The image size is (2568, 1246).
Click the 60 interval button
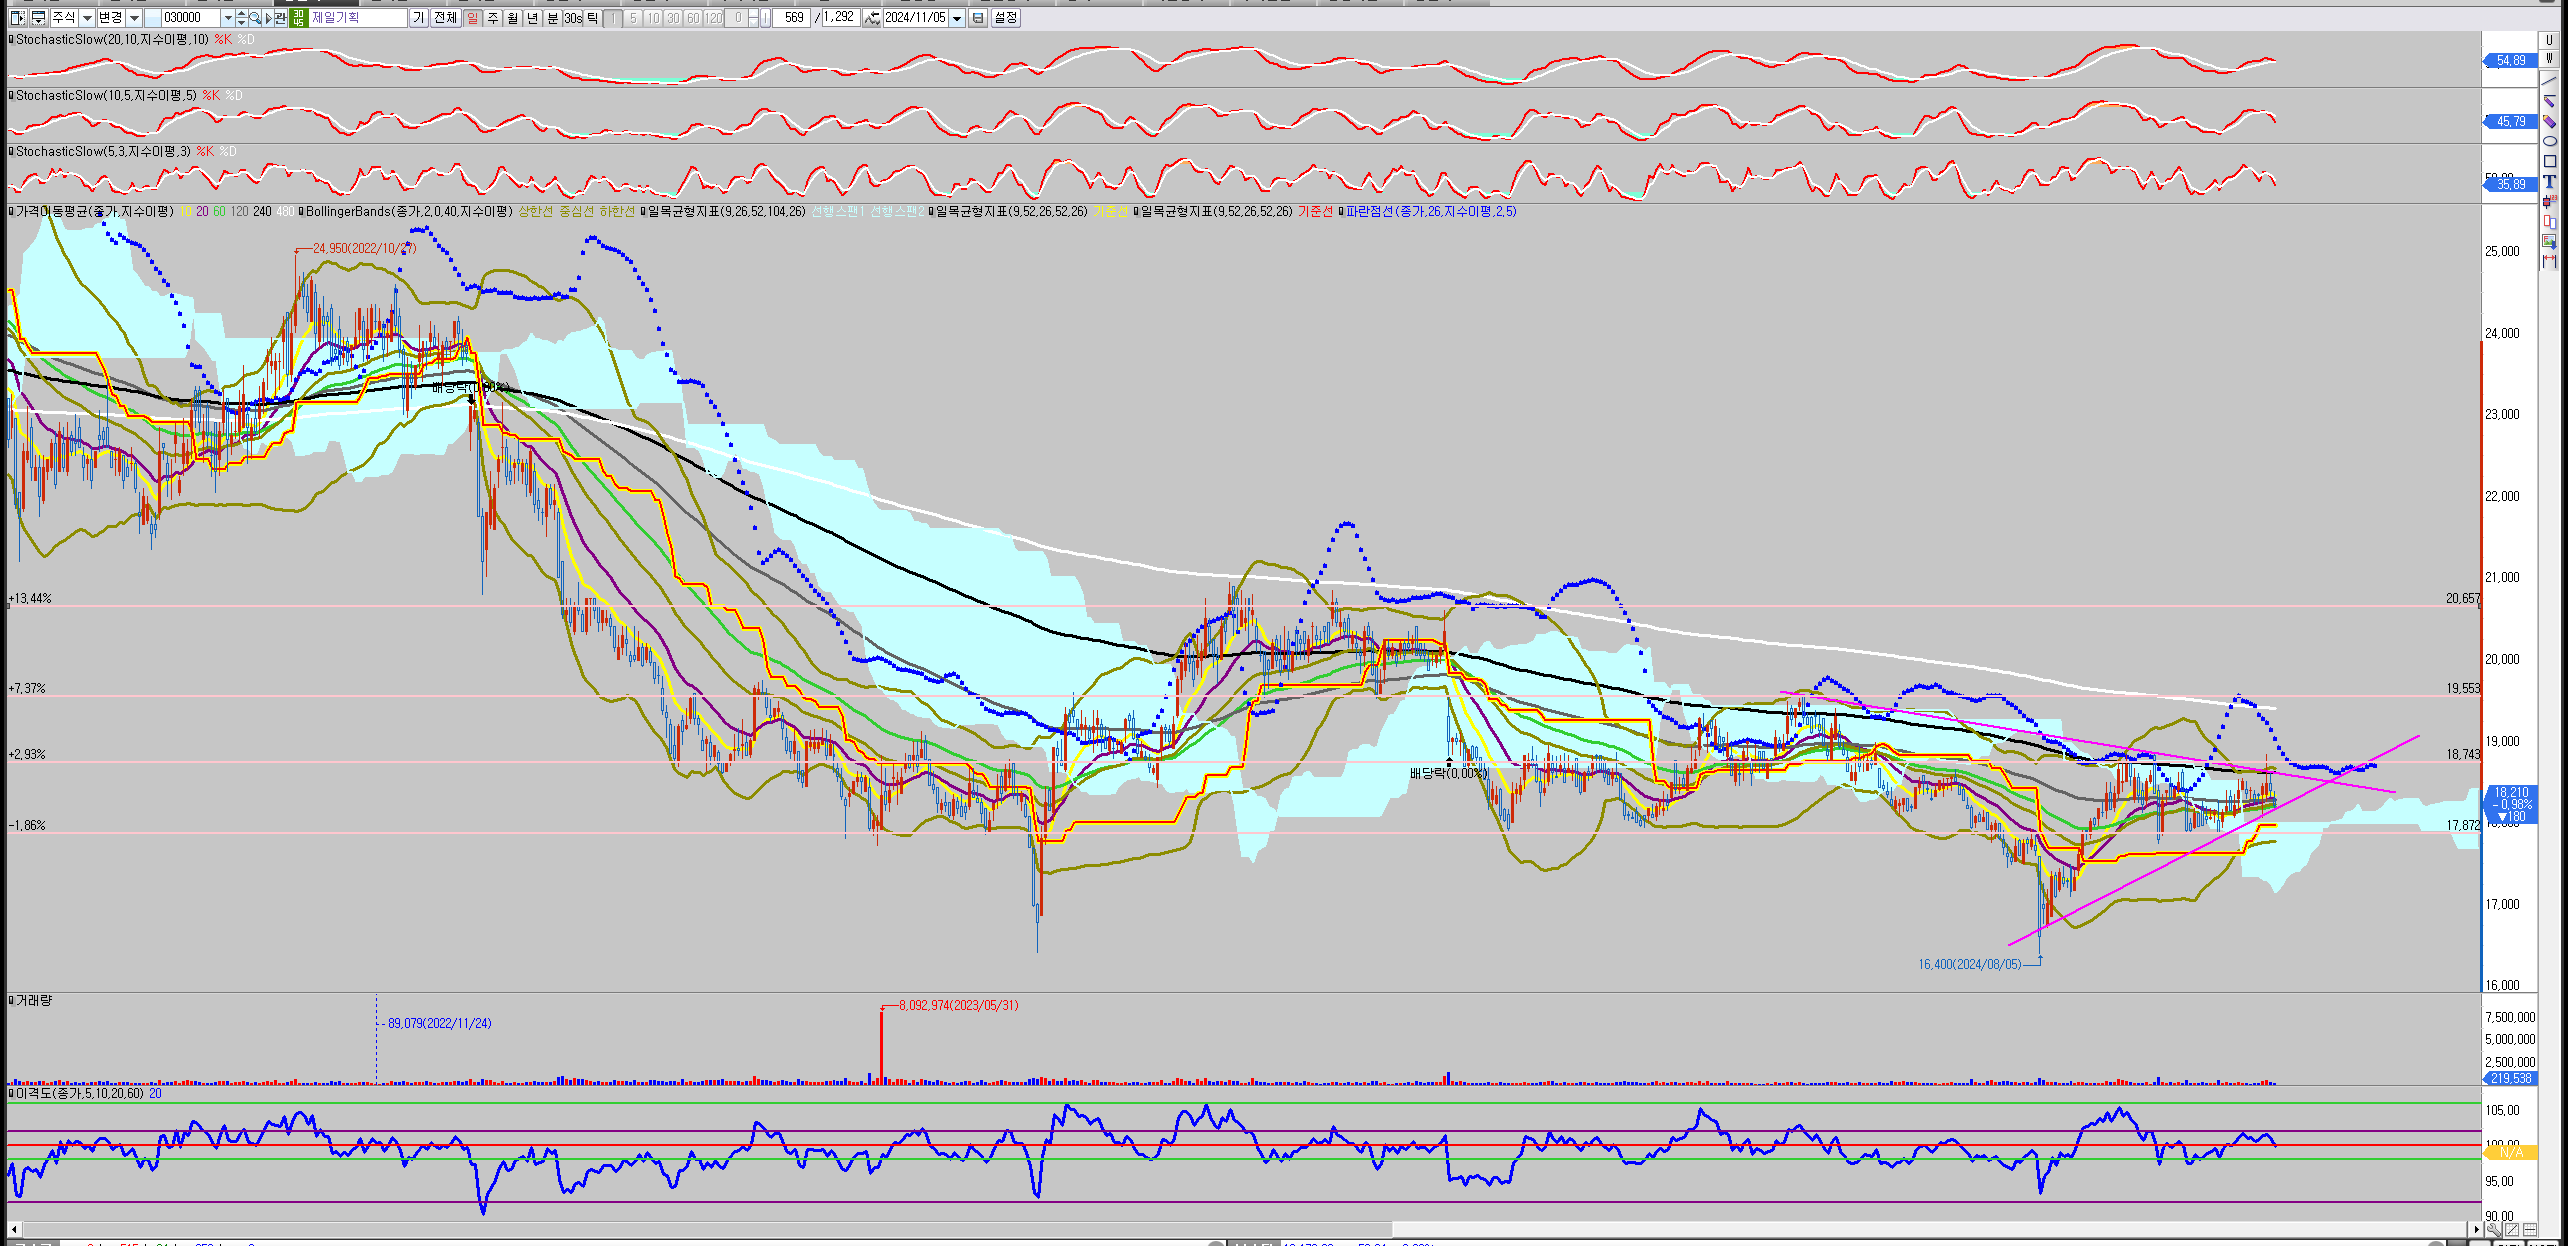tap(694, 17)
